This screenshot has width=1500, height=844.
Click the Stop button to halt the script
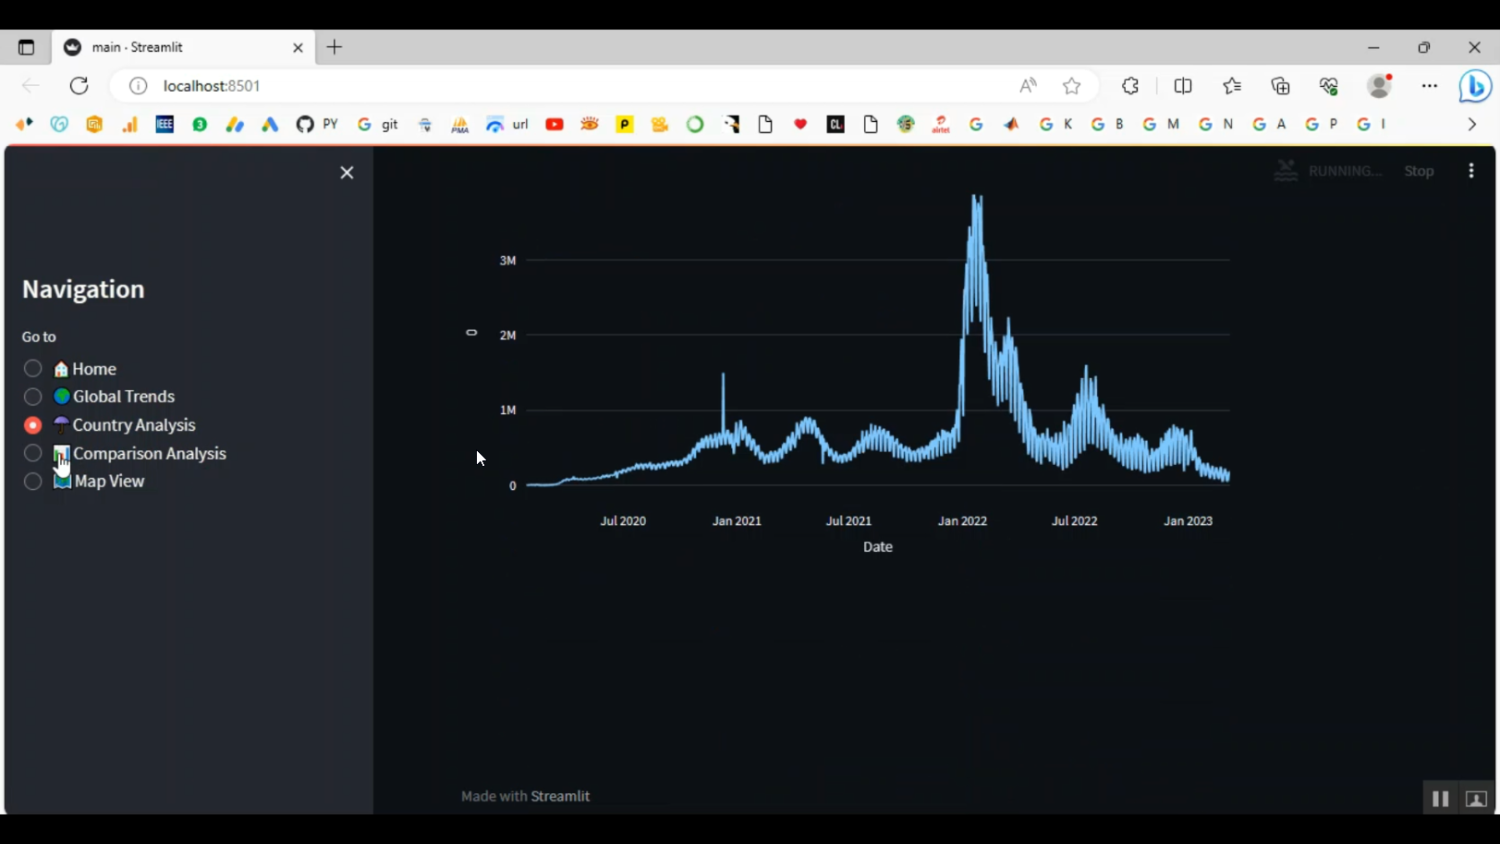tap(1418, 171)
